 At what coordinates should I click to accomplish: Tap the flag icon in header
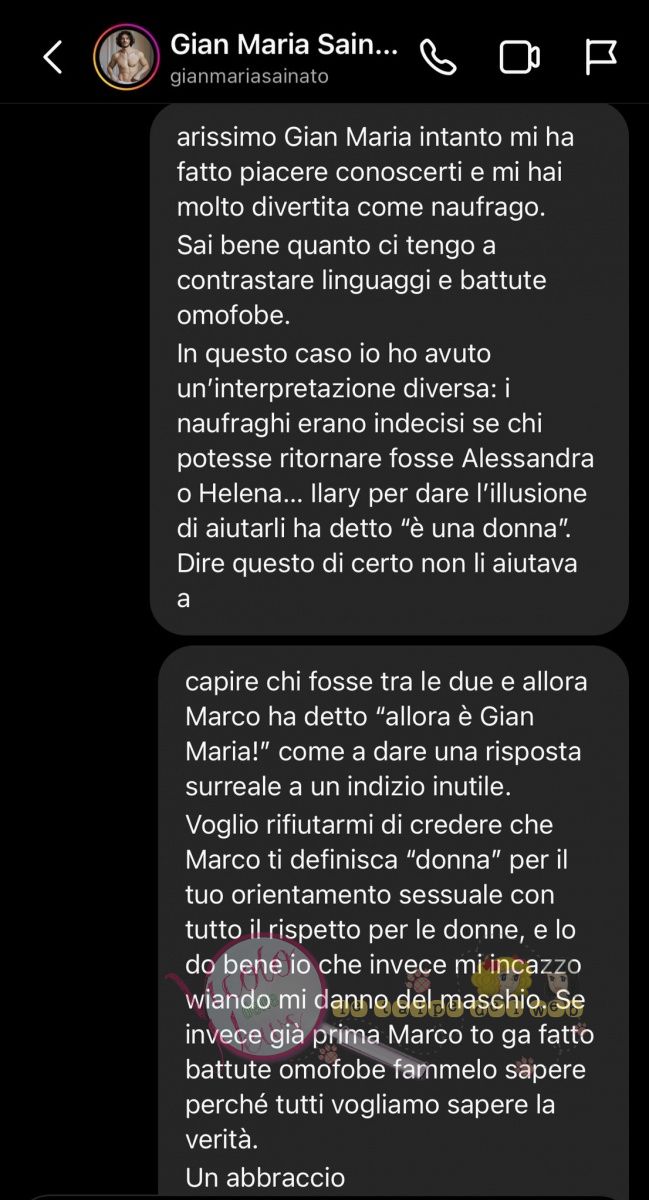[x=600, y=58]
